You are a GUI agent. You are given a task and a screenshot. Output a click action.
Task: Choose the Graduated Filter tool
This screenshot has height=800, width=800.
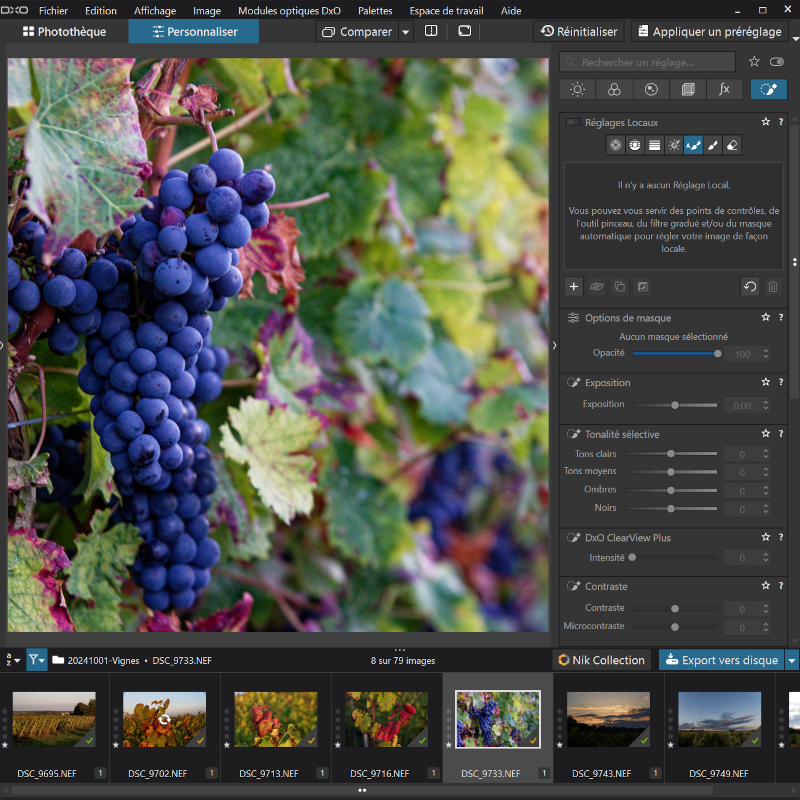pyautogui.click(x=654, y=145)
